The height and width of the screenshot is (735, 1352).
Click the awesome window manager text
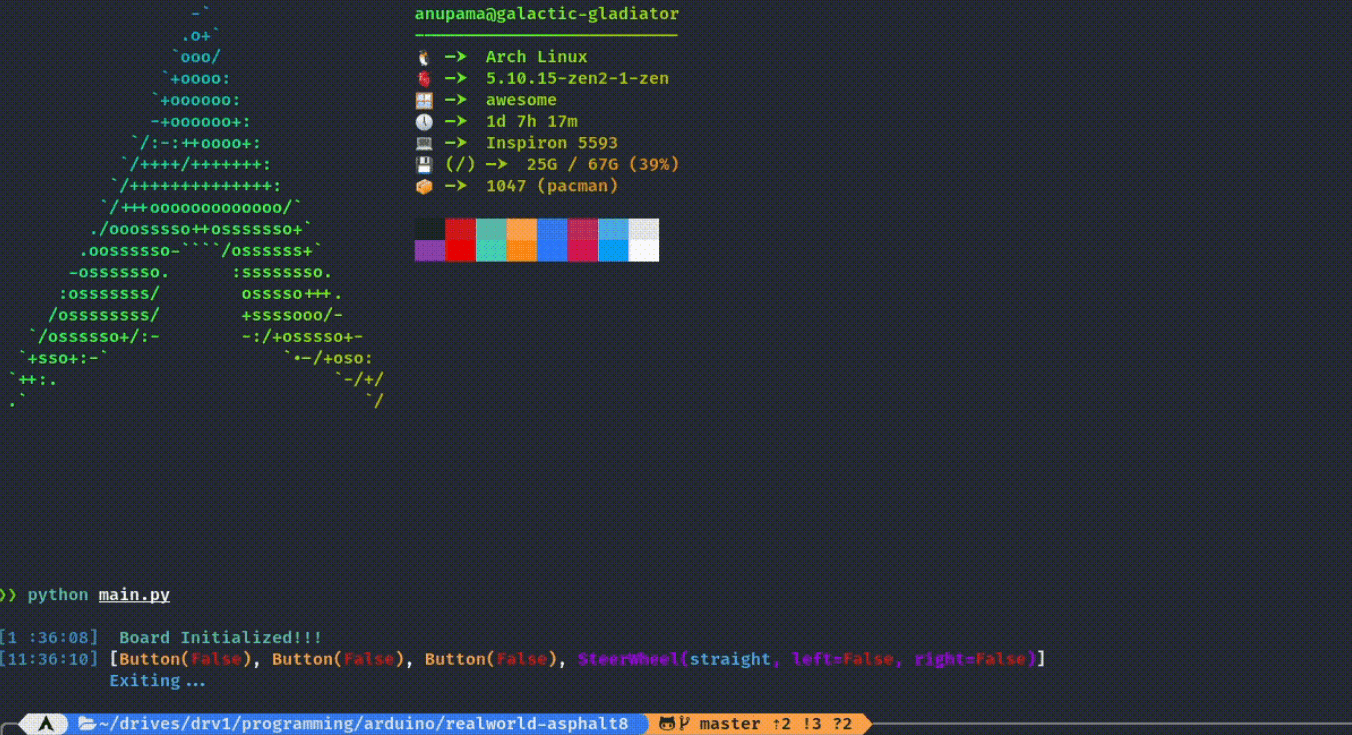[521, 100]
